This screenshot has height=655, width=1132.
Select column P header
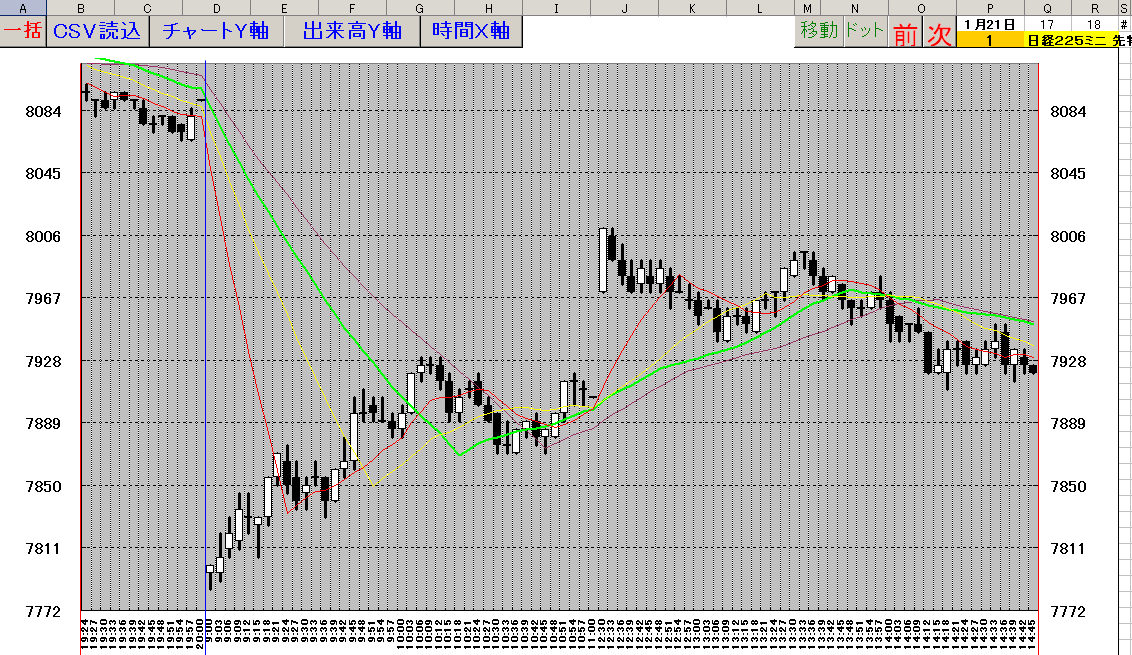coord(990,8)
